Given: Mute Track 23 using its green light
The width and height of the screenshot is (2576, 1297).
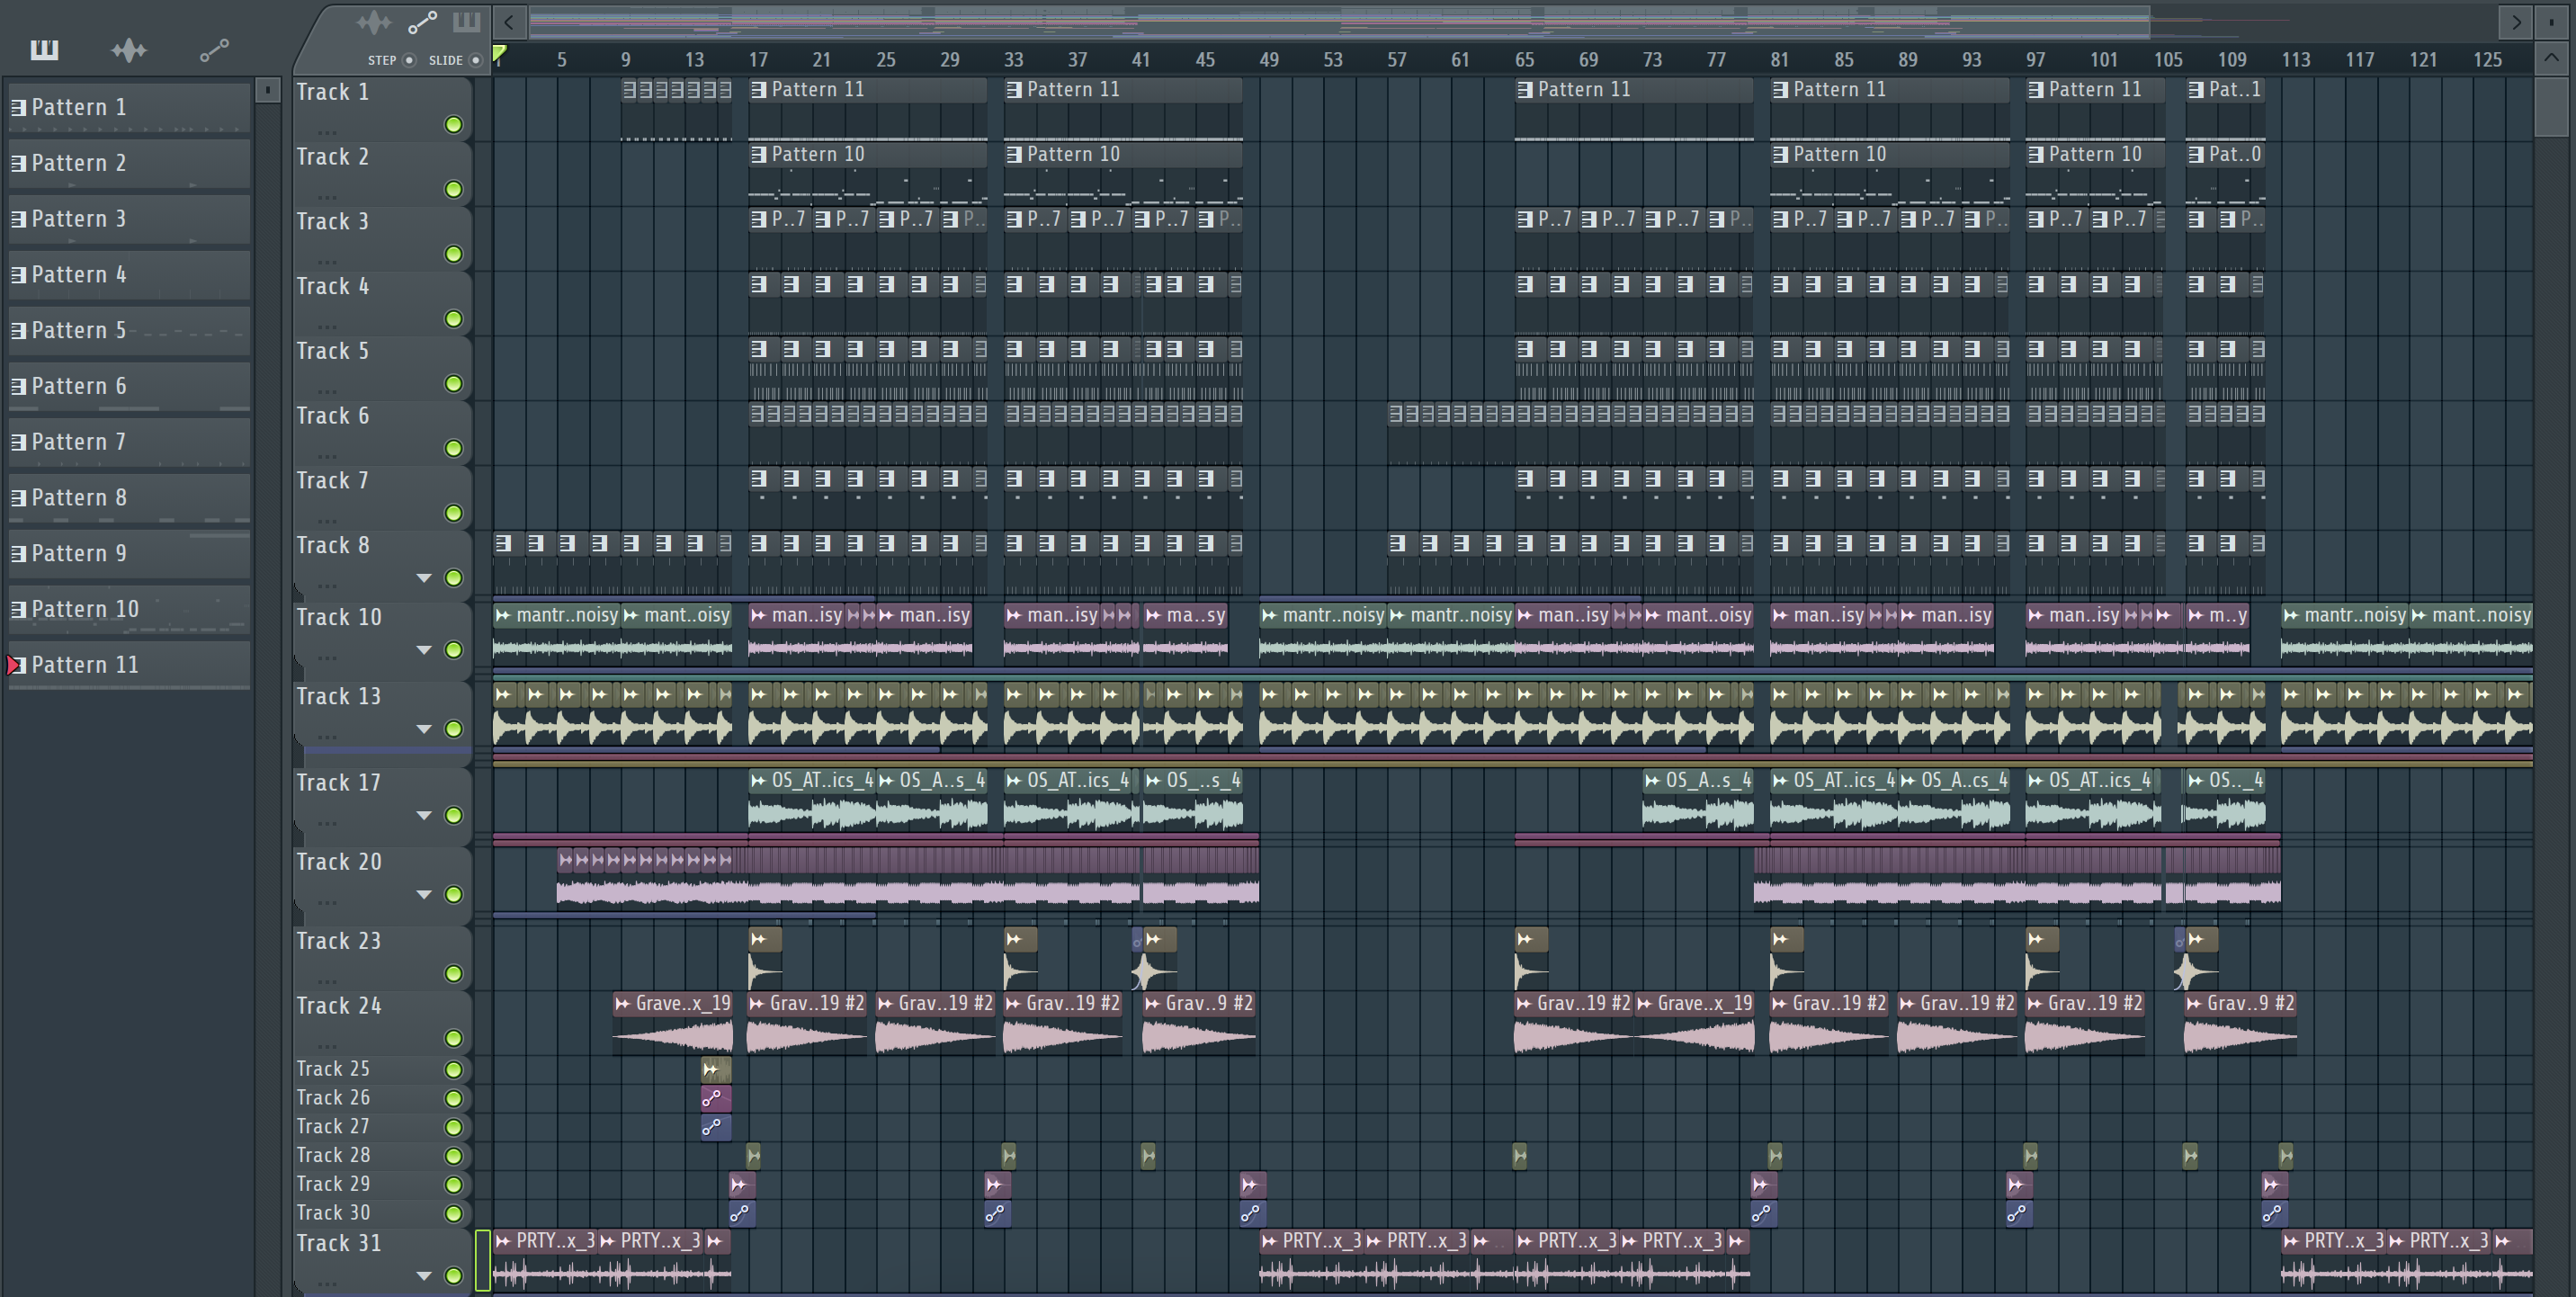Looking at the screenshot, I should (x=453, y=973).
